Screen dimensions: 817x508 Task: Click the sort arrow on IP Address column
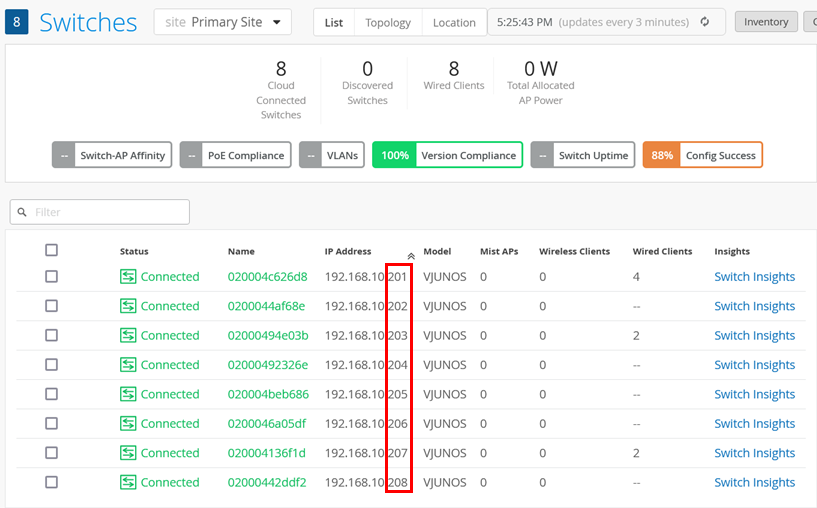(411, 255)
